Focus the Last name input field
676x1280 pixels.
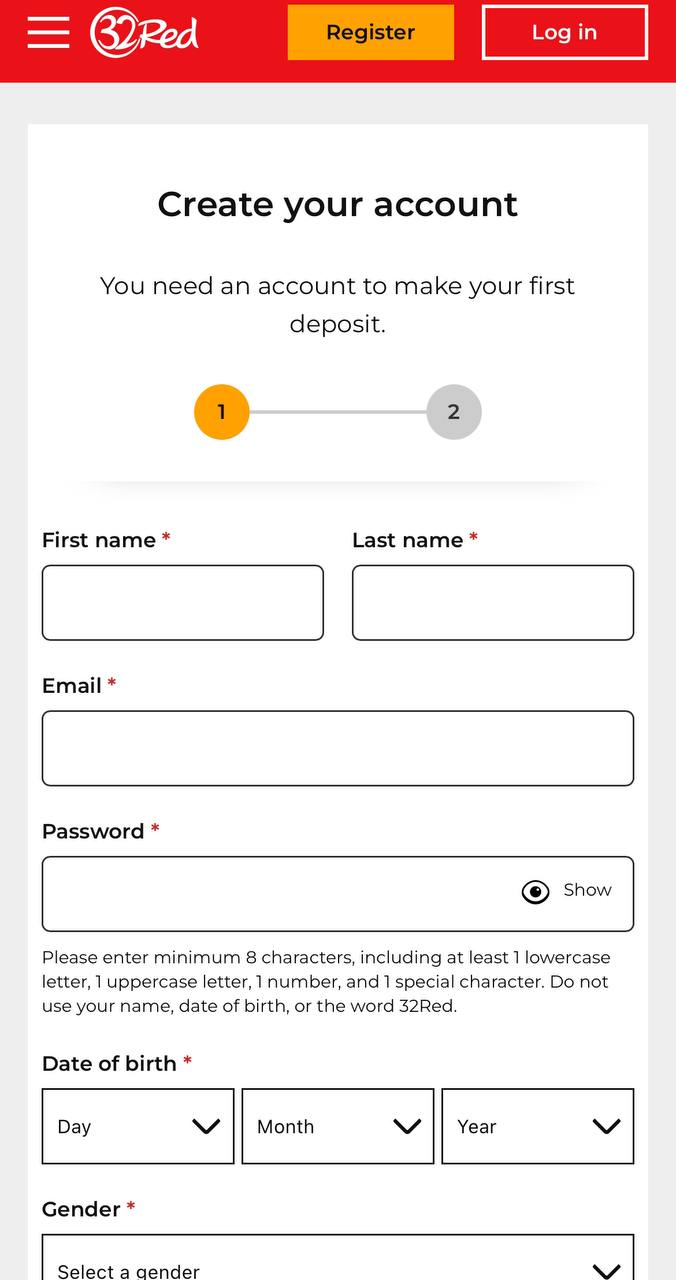pos(493,603)
